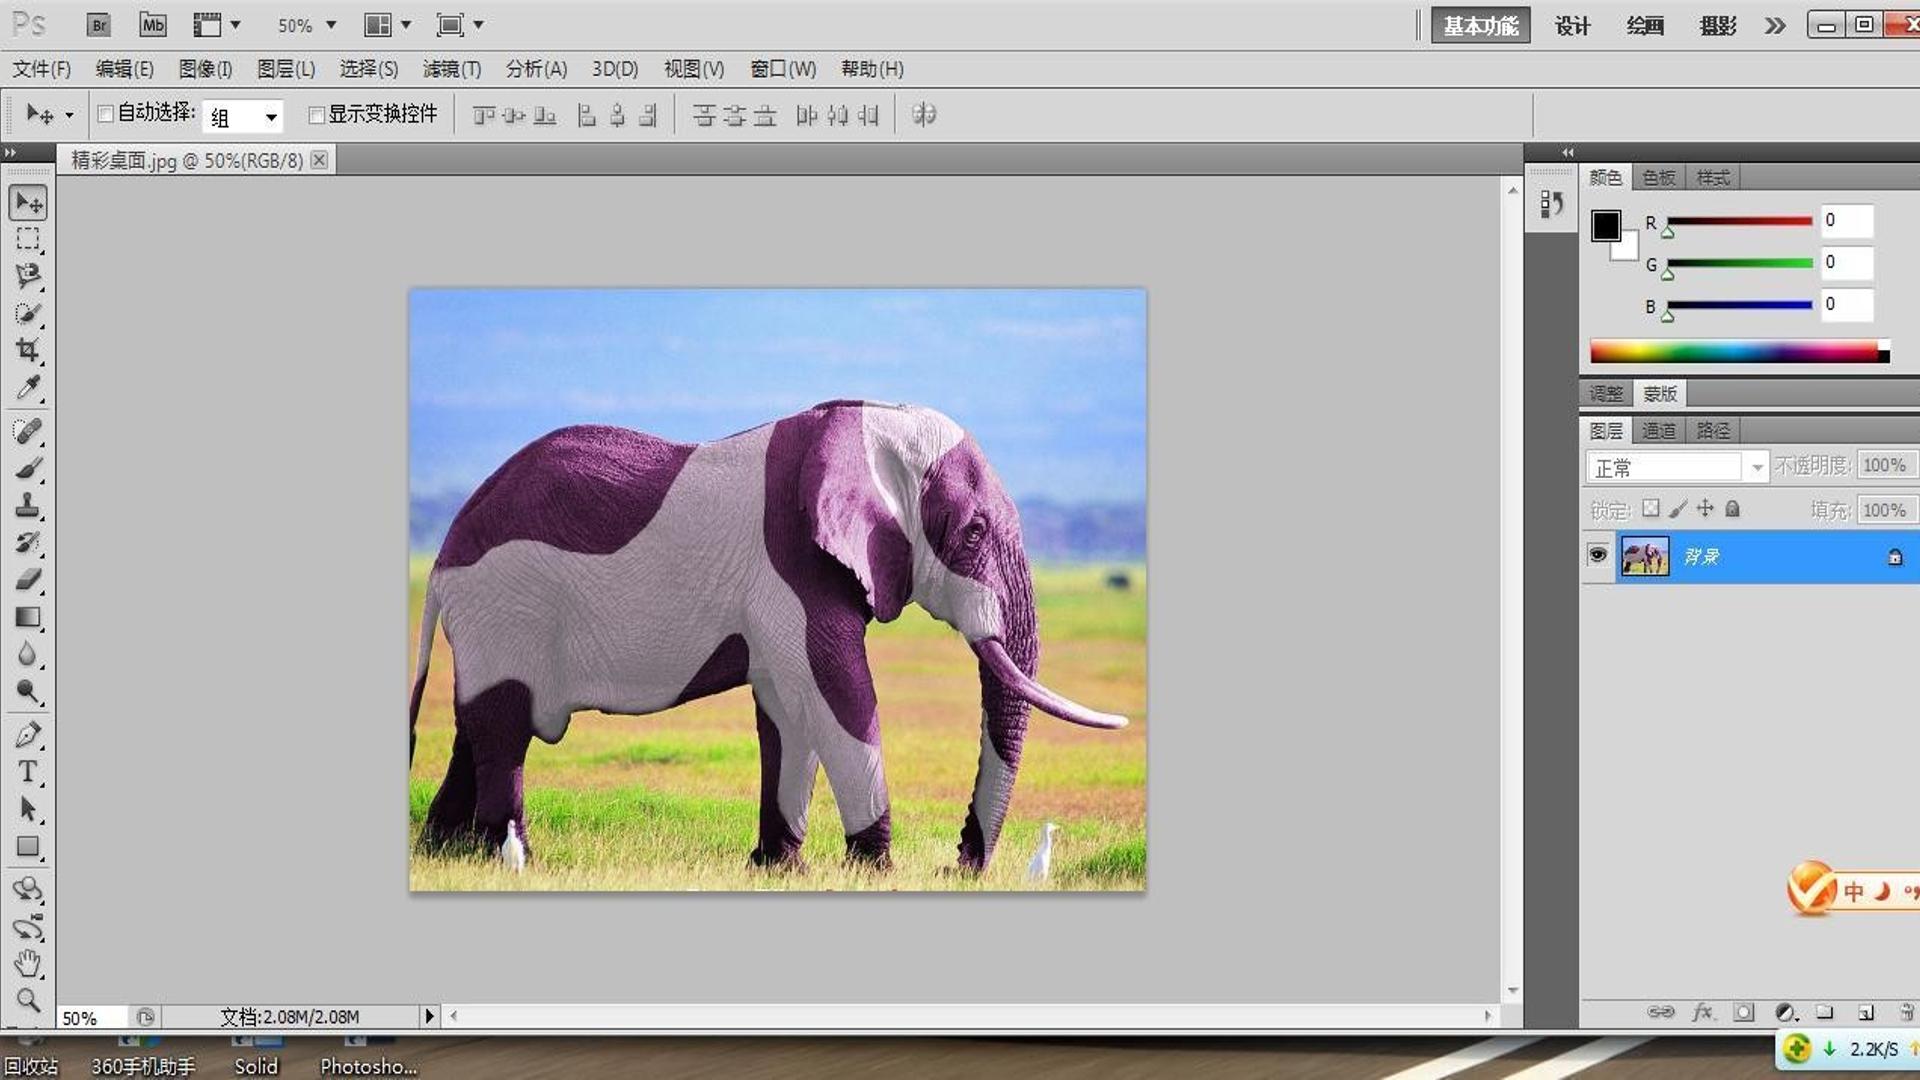Click the black foreground color swatch
The image size is (1920, 1080).
[x=1606, y=225]
